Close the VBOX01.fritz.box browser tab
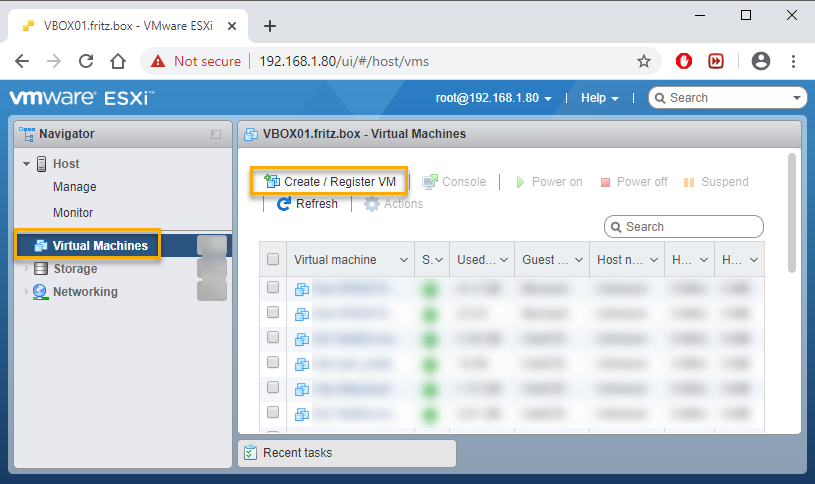This screenshot has height=484, width=815. click(232, 26)
